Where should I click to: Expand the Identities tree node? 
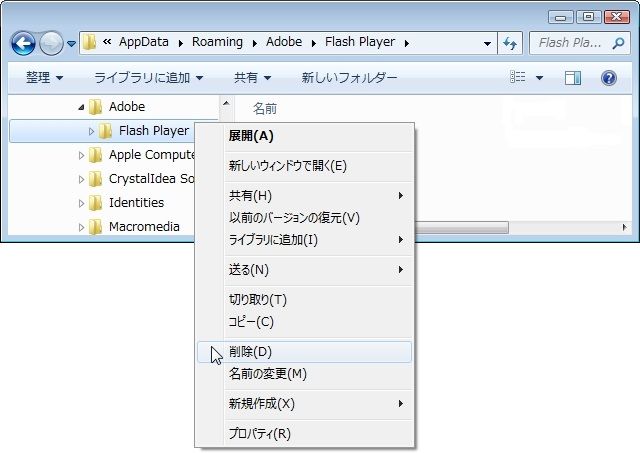pyautogui.click(x=81, y=204)
